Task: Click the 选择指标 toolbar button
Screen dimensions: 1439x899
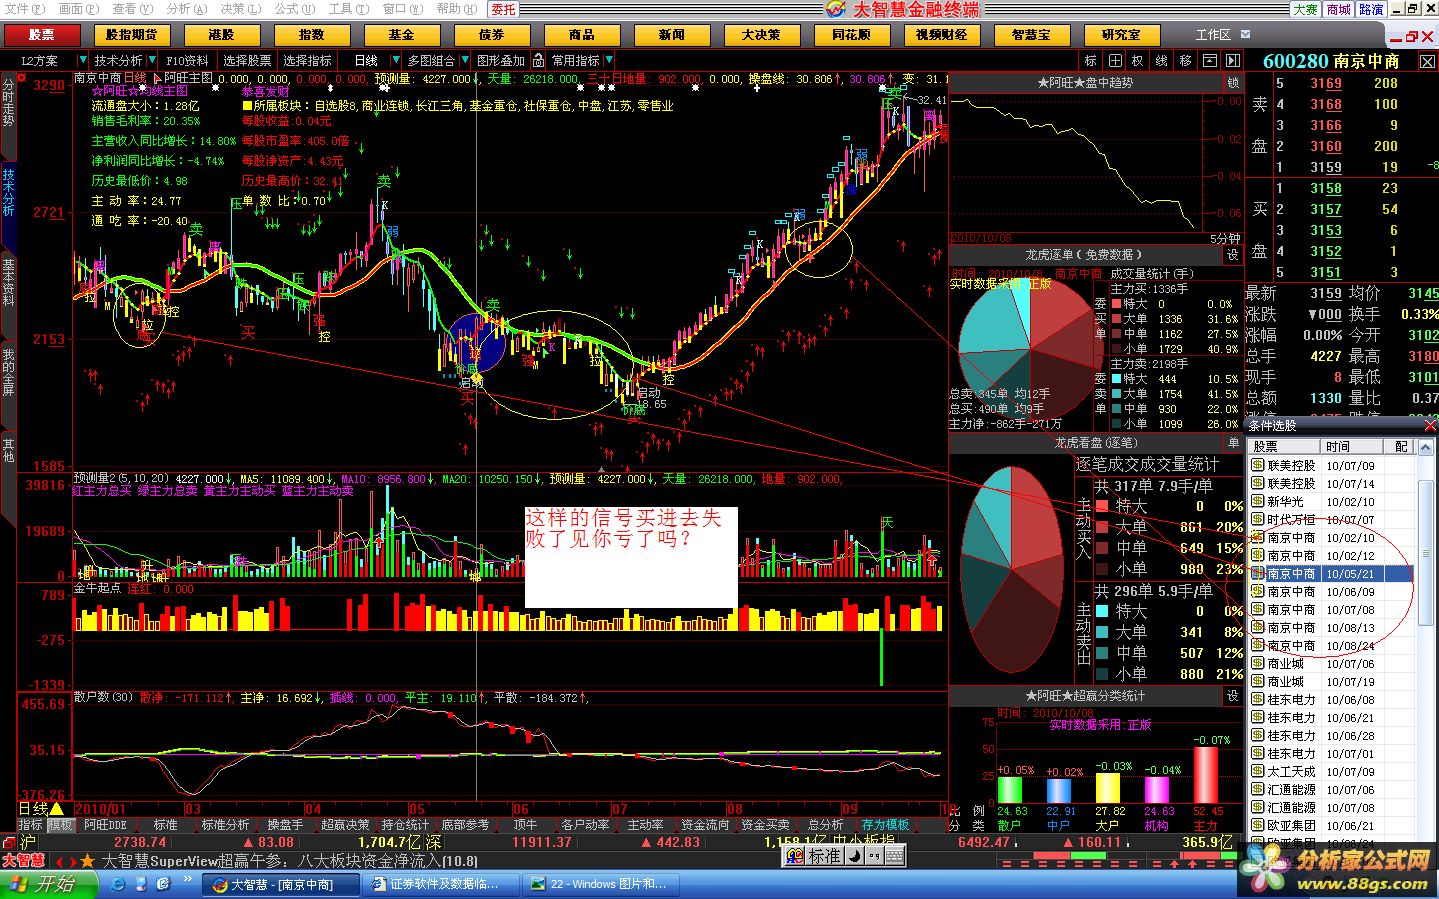Action: pos(307,61)
